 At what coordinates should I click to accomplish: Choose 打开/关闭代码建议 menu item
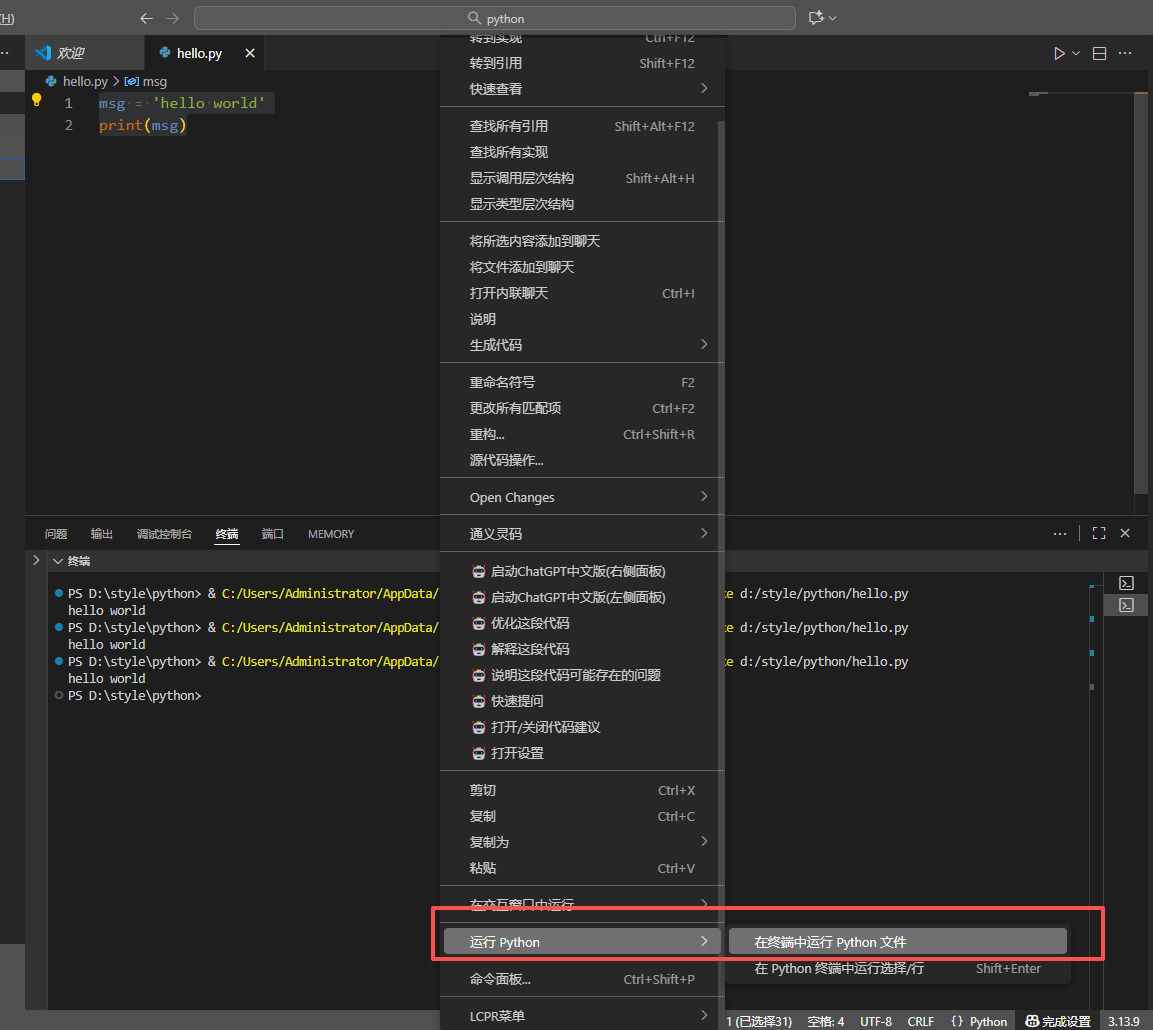click(582, 727)
